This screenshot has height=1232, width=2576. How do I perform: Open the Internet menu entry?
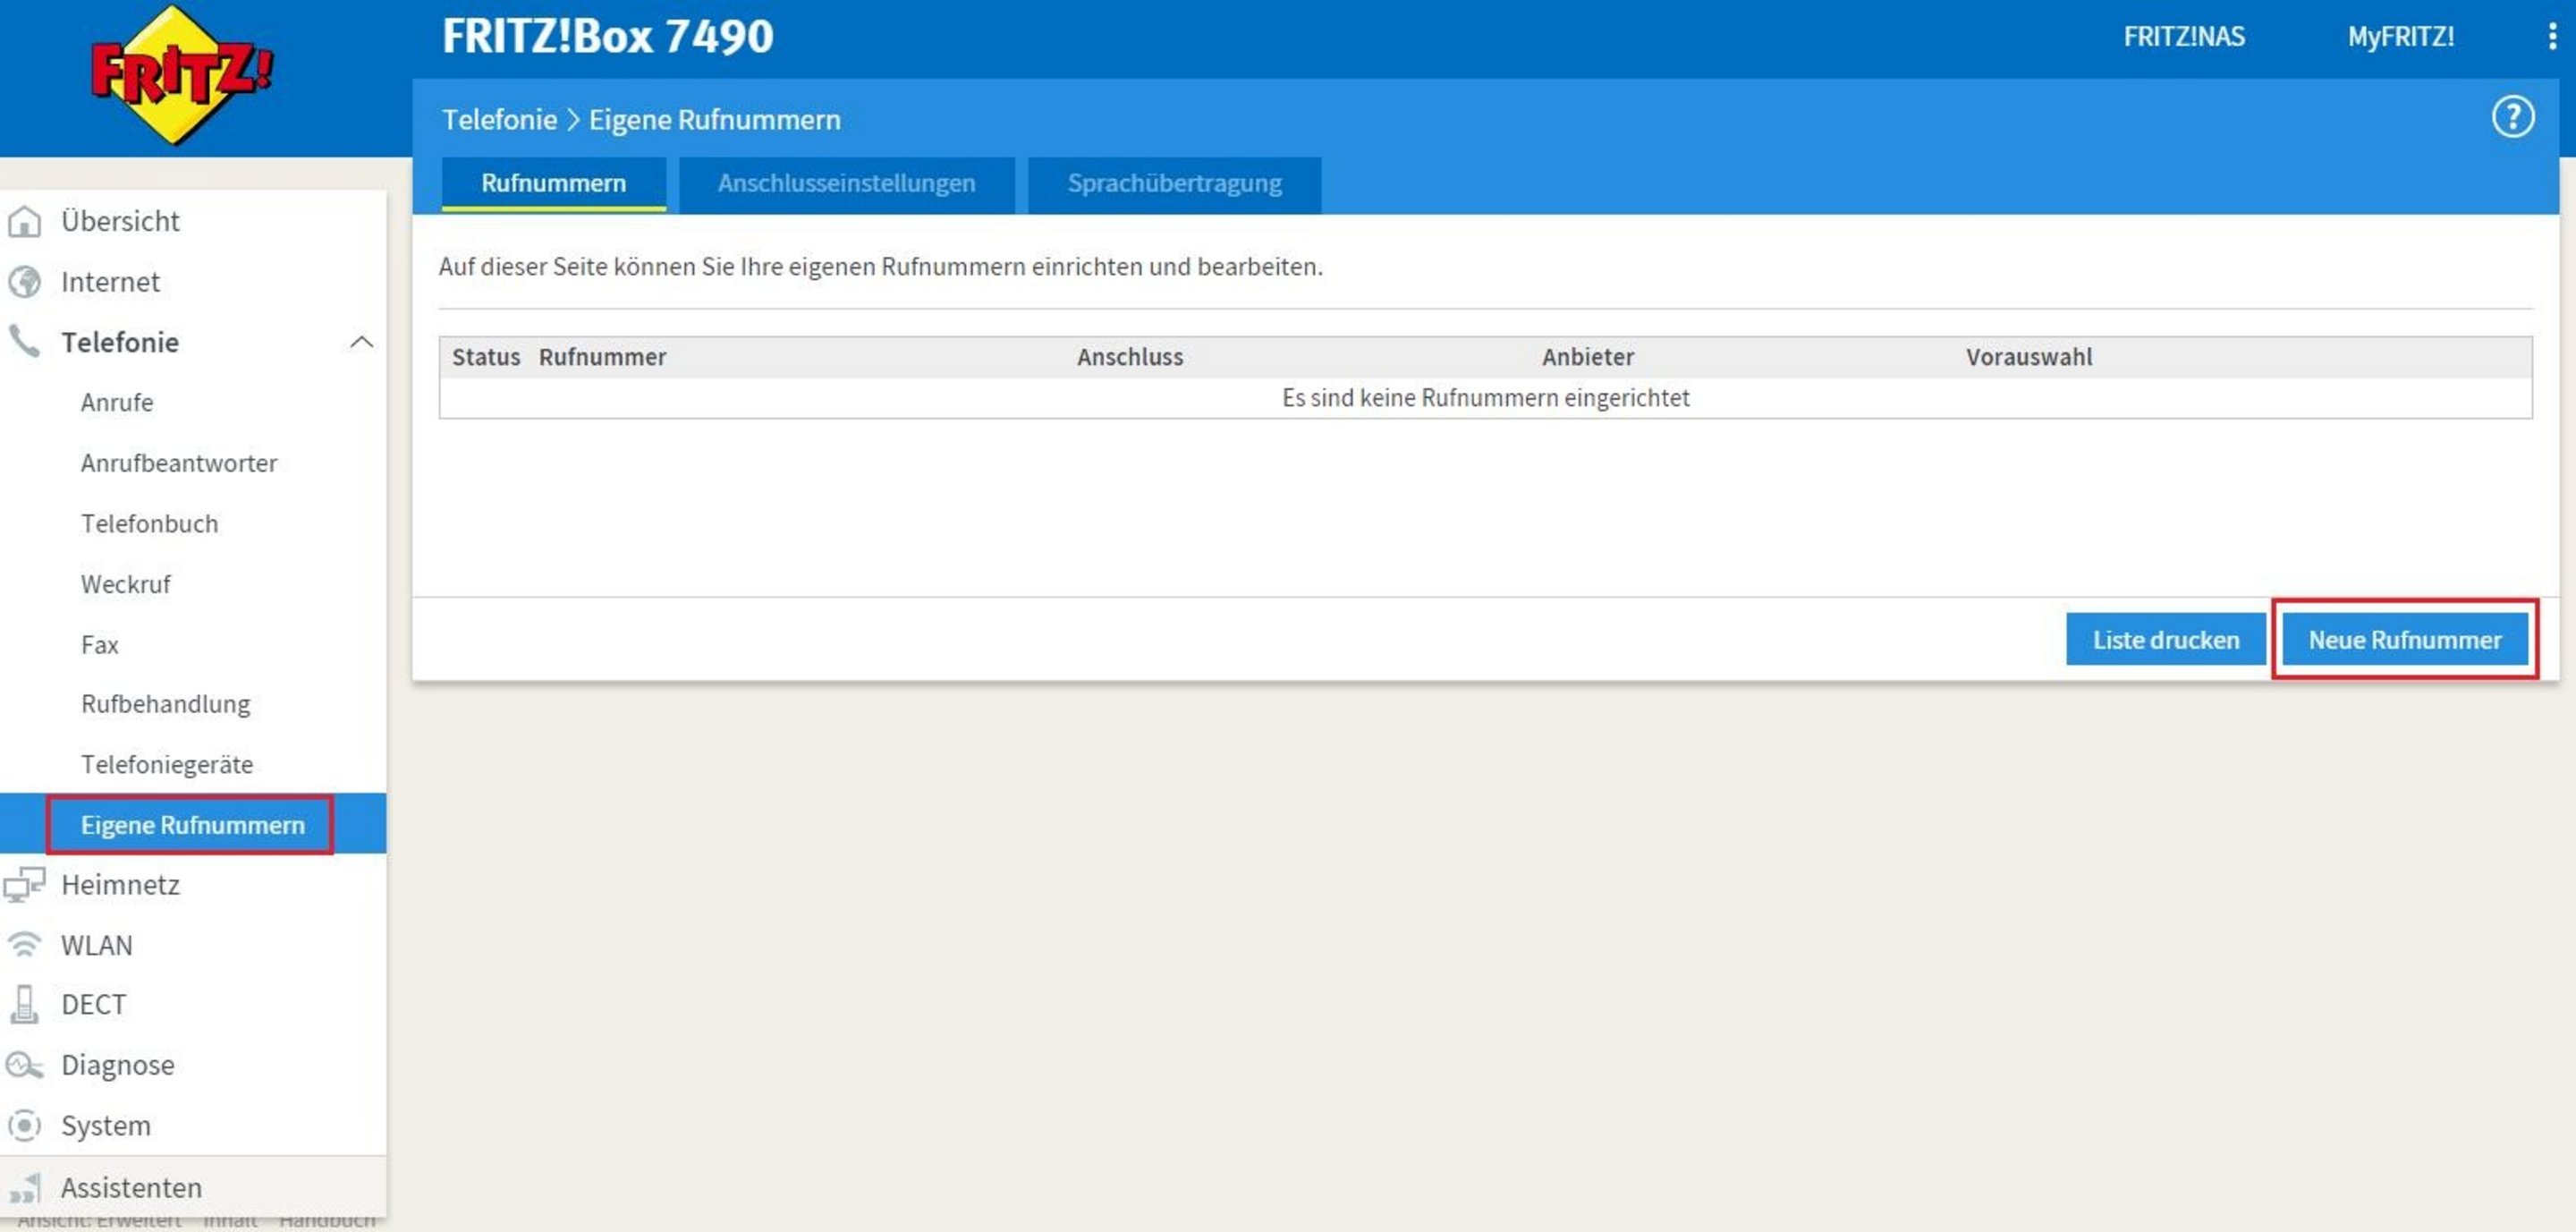110,282
